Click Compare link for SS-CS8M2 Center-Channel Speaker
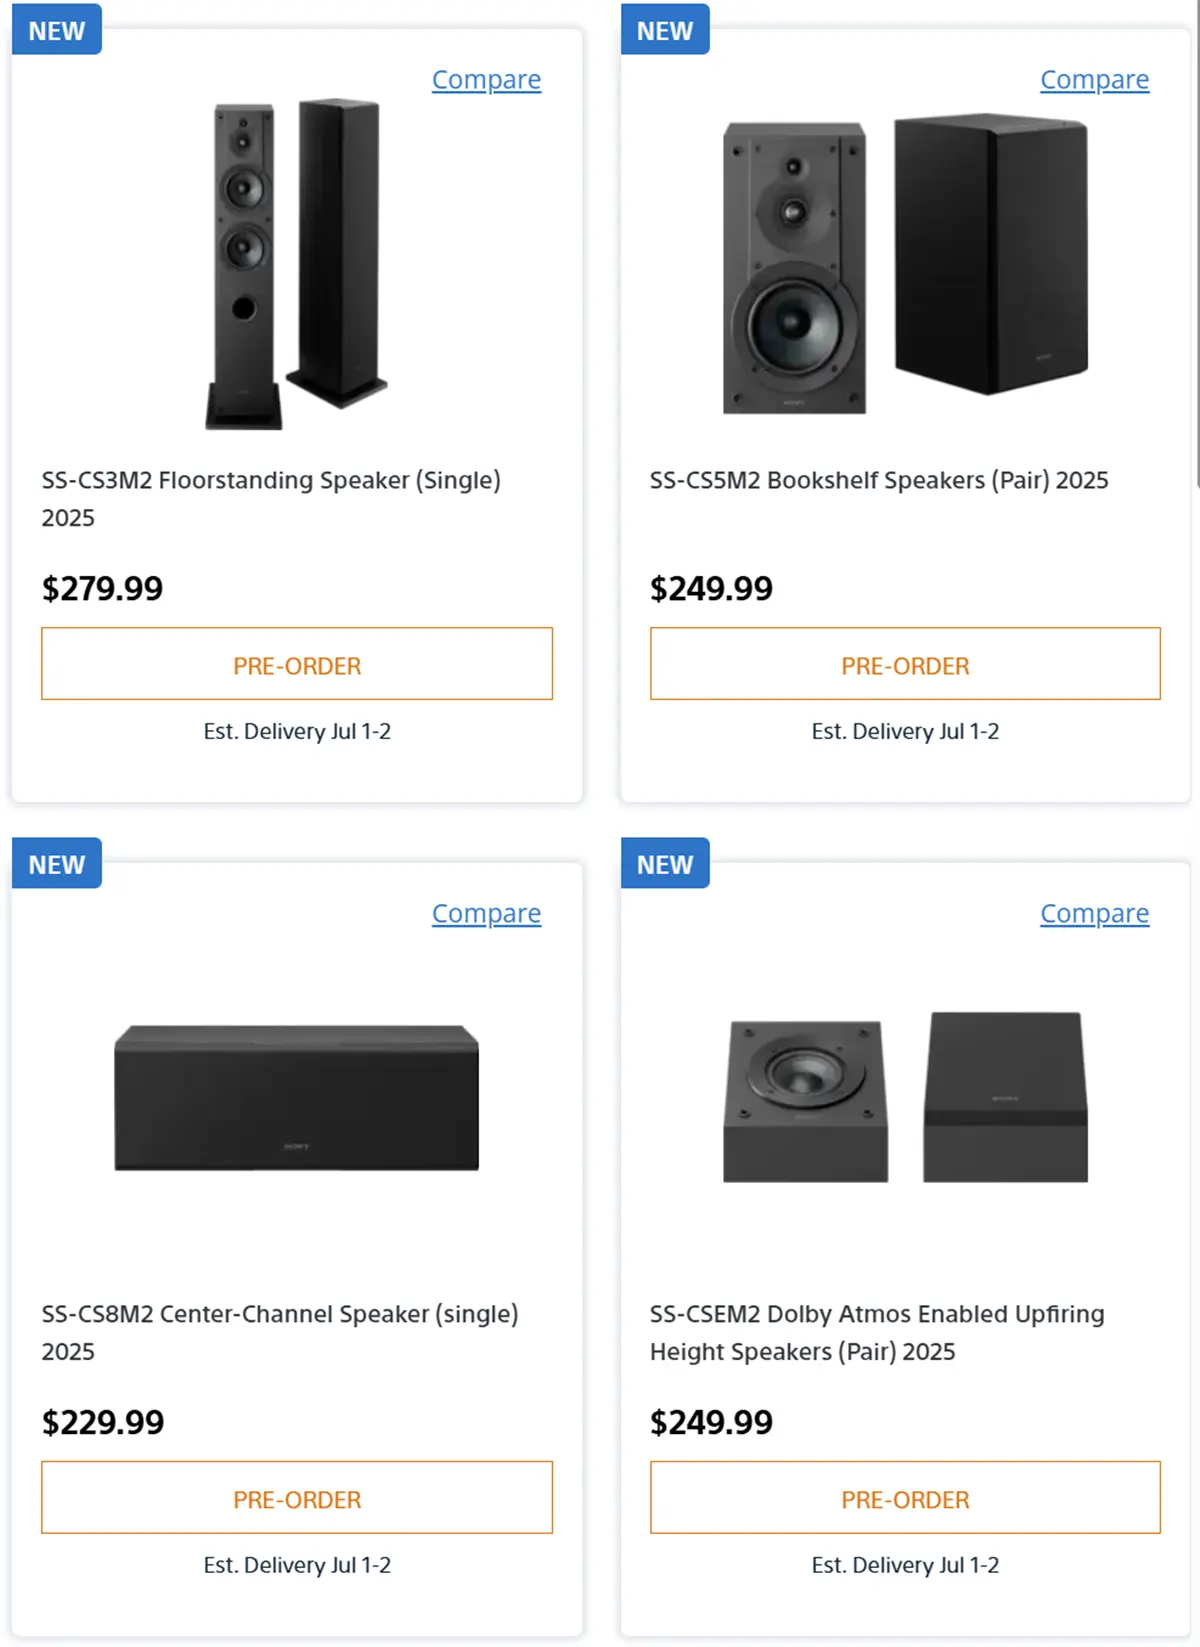Screen dimensions: 1200x1647 pyautogui.click(x=486, y=914)
